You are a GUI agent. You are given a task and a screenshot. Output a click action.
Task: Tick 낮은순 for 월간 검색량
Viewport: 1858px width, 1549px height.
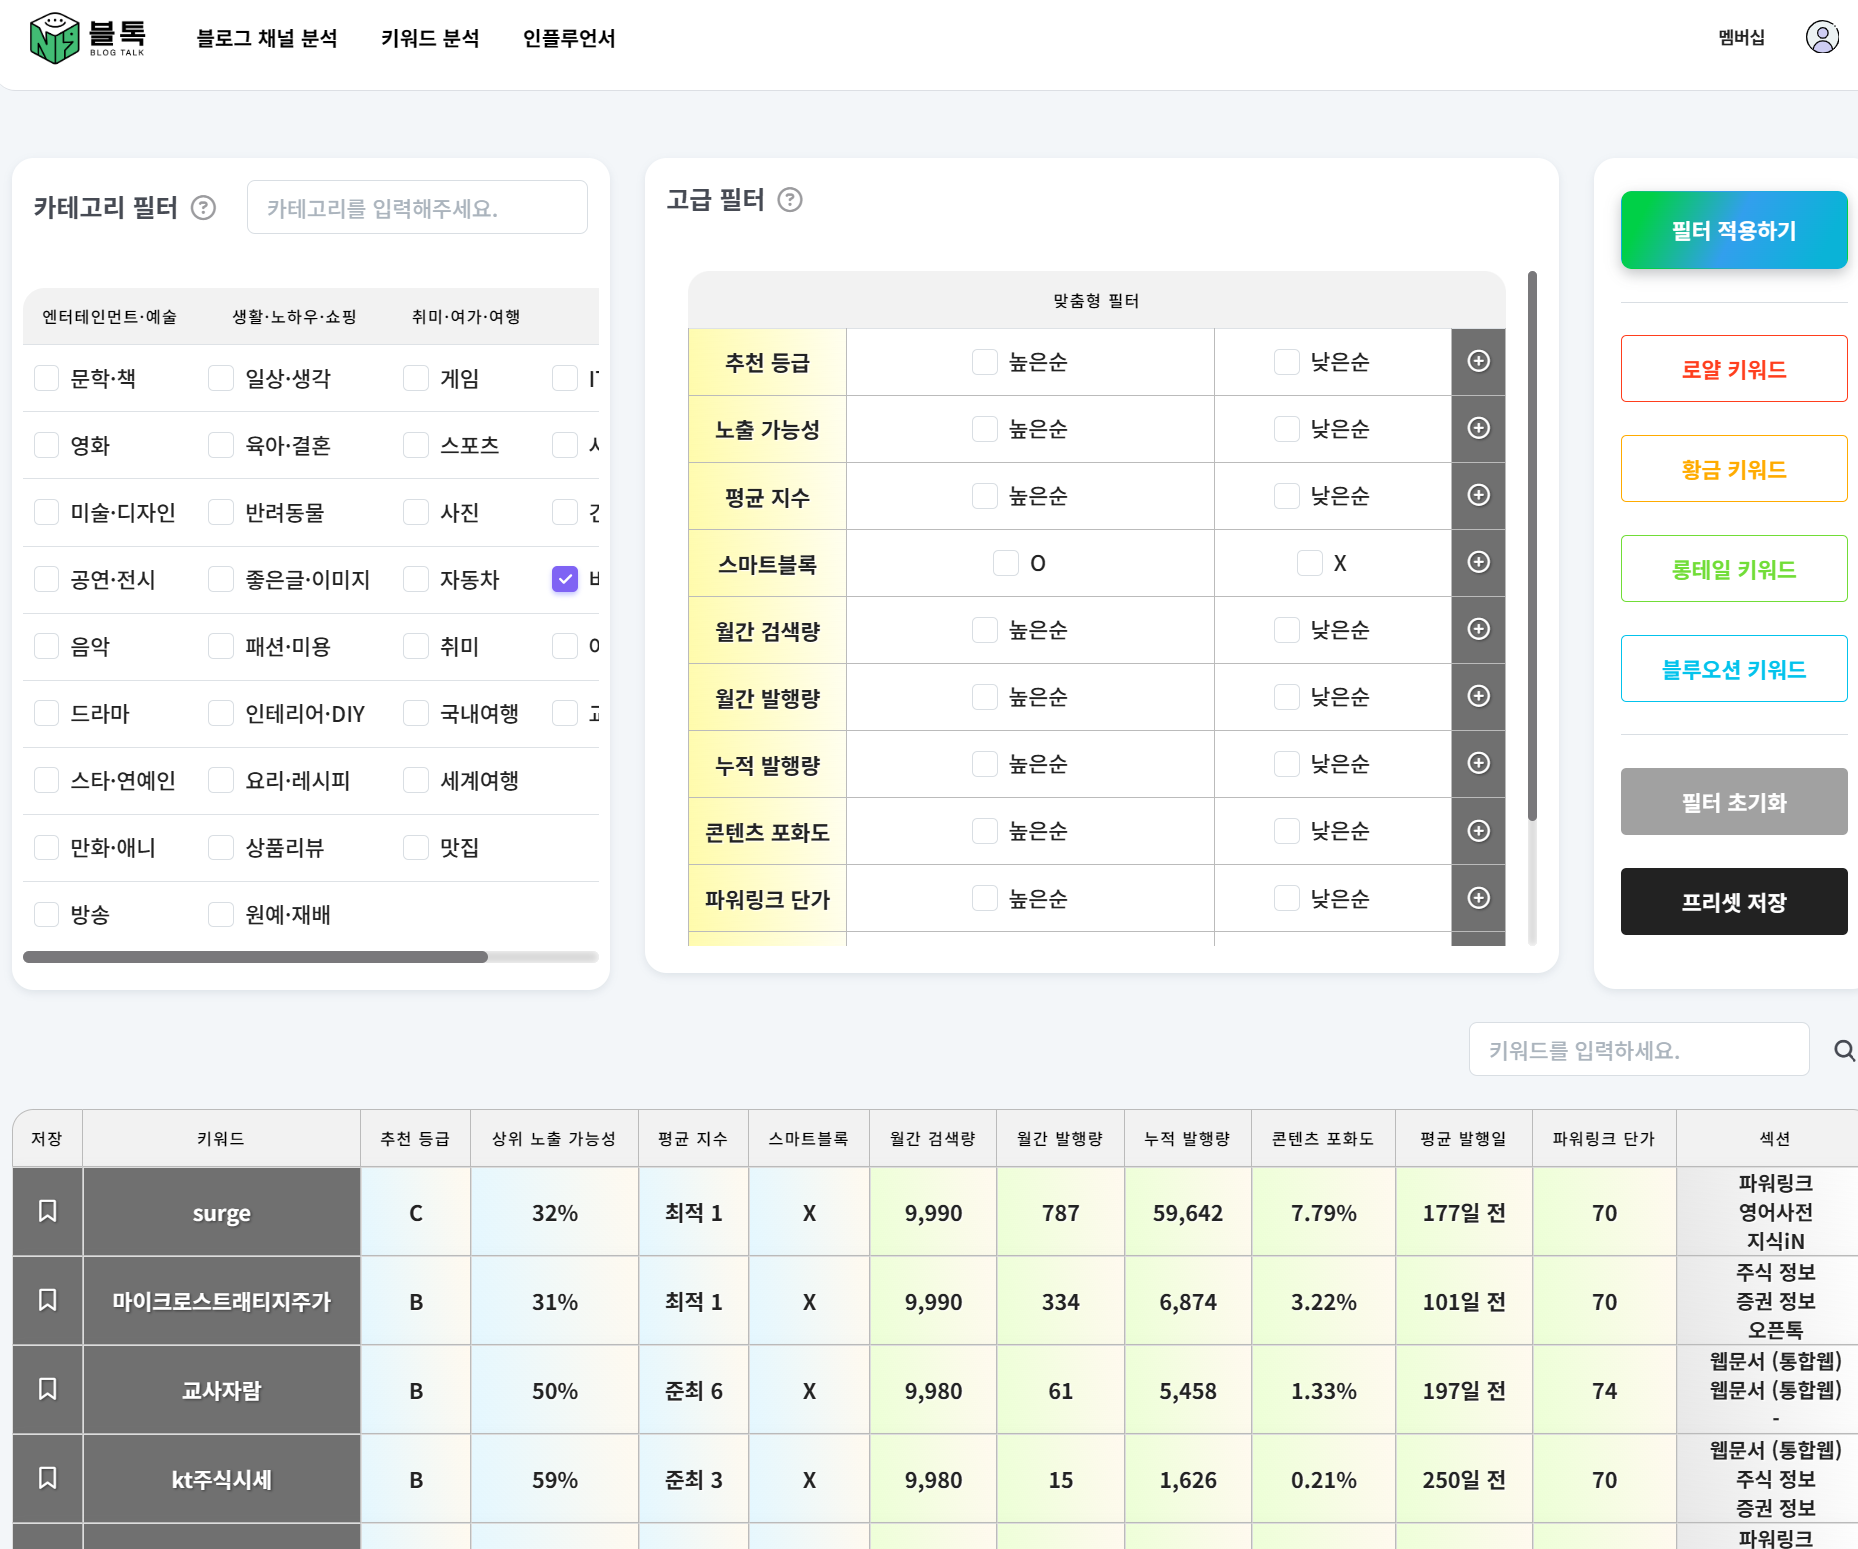(x=1287, y=630)
